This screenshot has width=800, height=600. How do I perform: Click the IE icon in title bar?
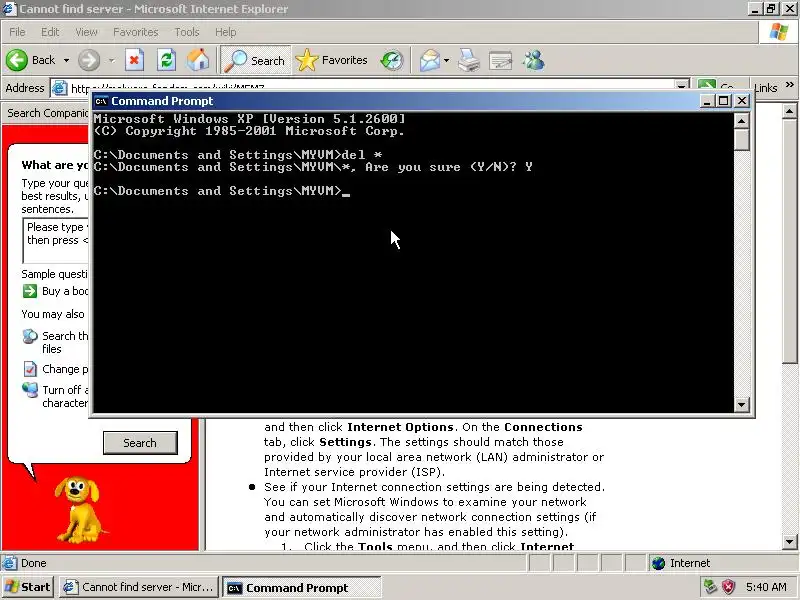pyautogui.click(x=9, y=9)
